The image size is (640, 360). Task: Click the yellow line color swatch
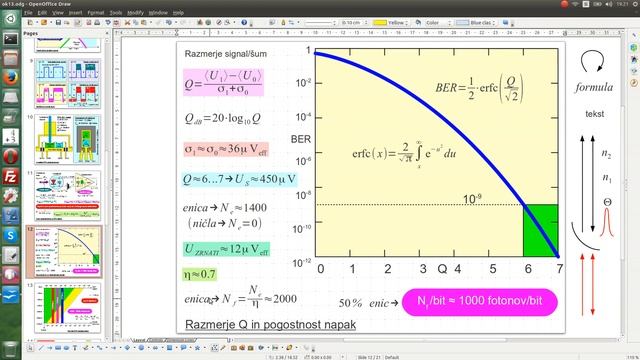(x=380, y=23)
